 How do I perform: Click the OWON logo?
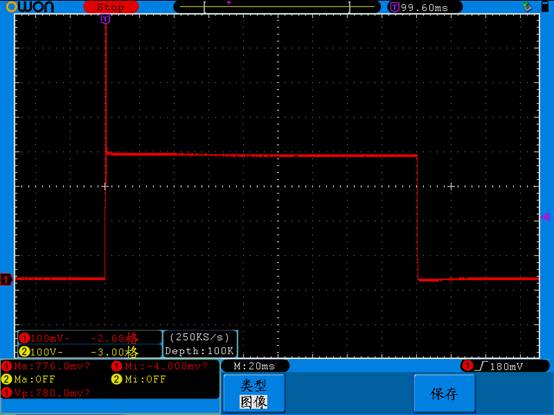pos(30,6)
